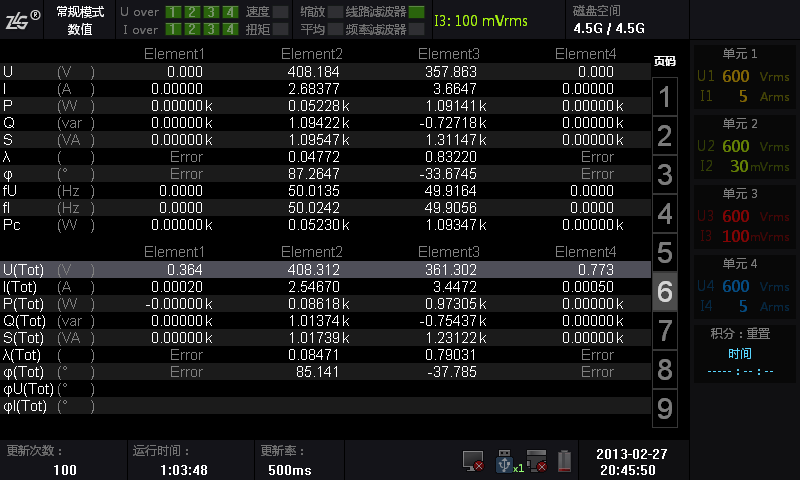Screen dimensions: 800x480
Task: Toggle the 线路滤波器 line filter indicator
Action: click(x=417, y=12)
